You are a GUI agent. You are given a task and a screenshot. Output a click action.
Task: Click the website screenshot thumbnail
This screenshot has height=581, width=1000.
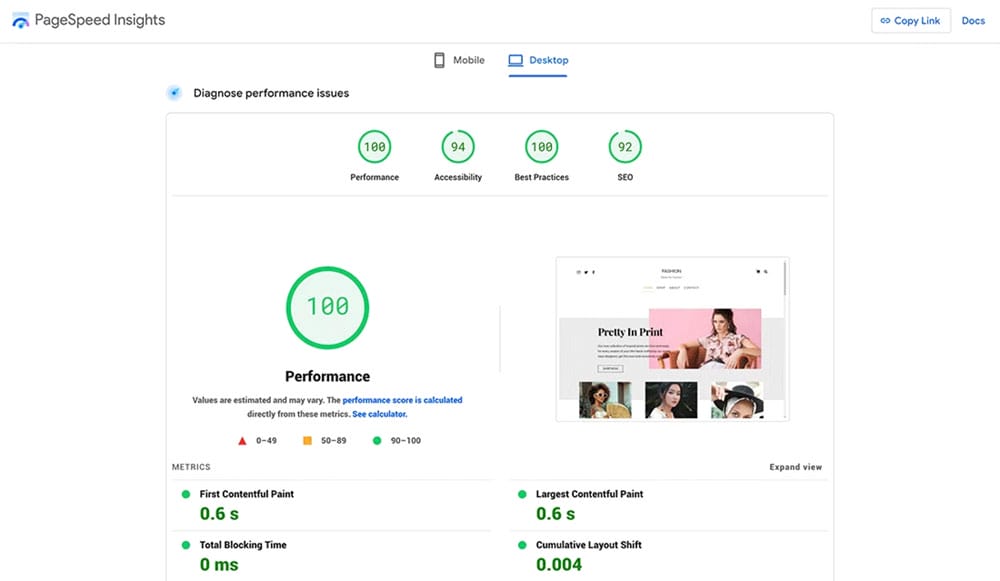click(x=672, y=339)
